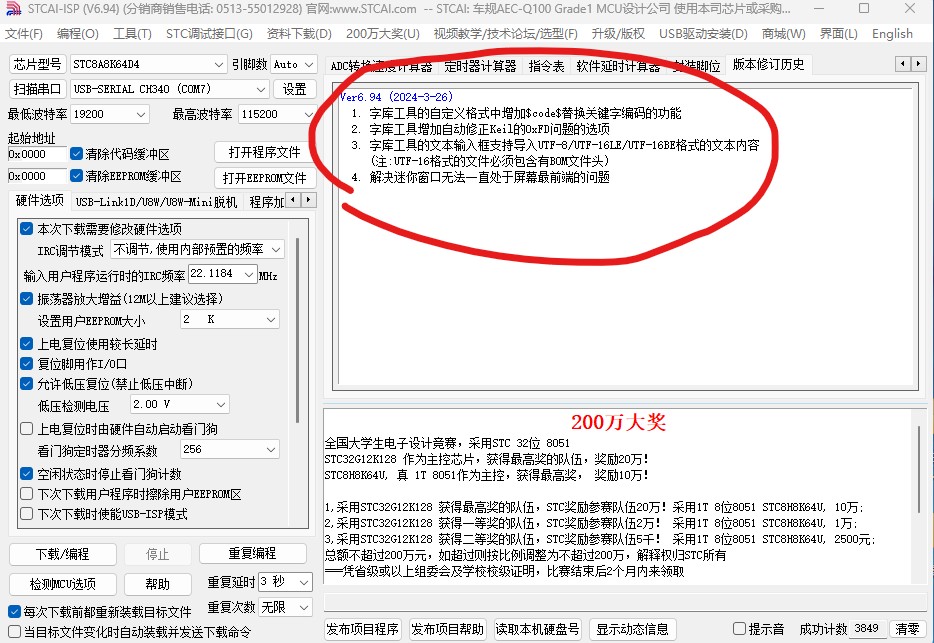Viewport: 934px width, 643px height.
Task: Toggle 允许低压复位(禁止低压中断) checkbox
Action: pyautogui.click(x=26, y=383)
